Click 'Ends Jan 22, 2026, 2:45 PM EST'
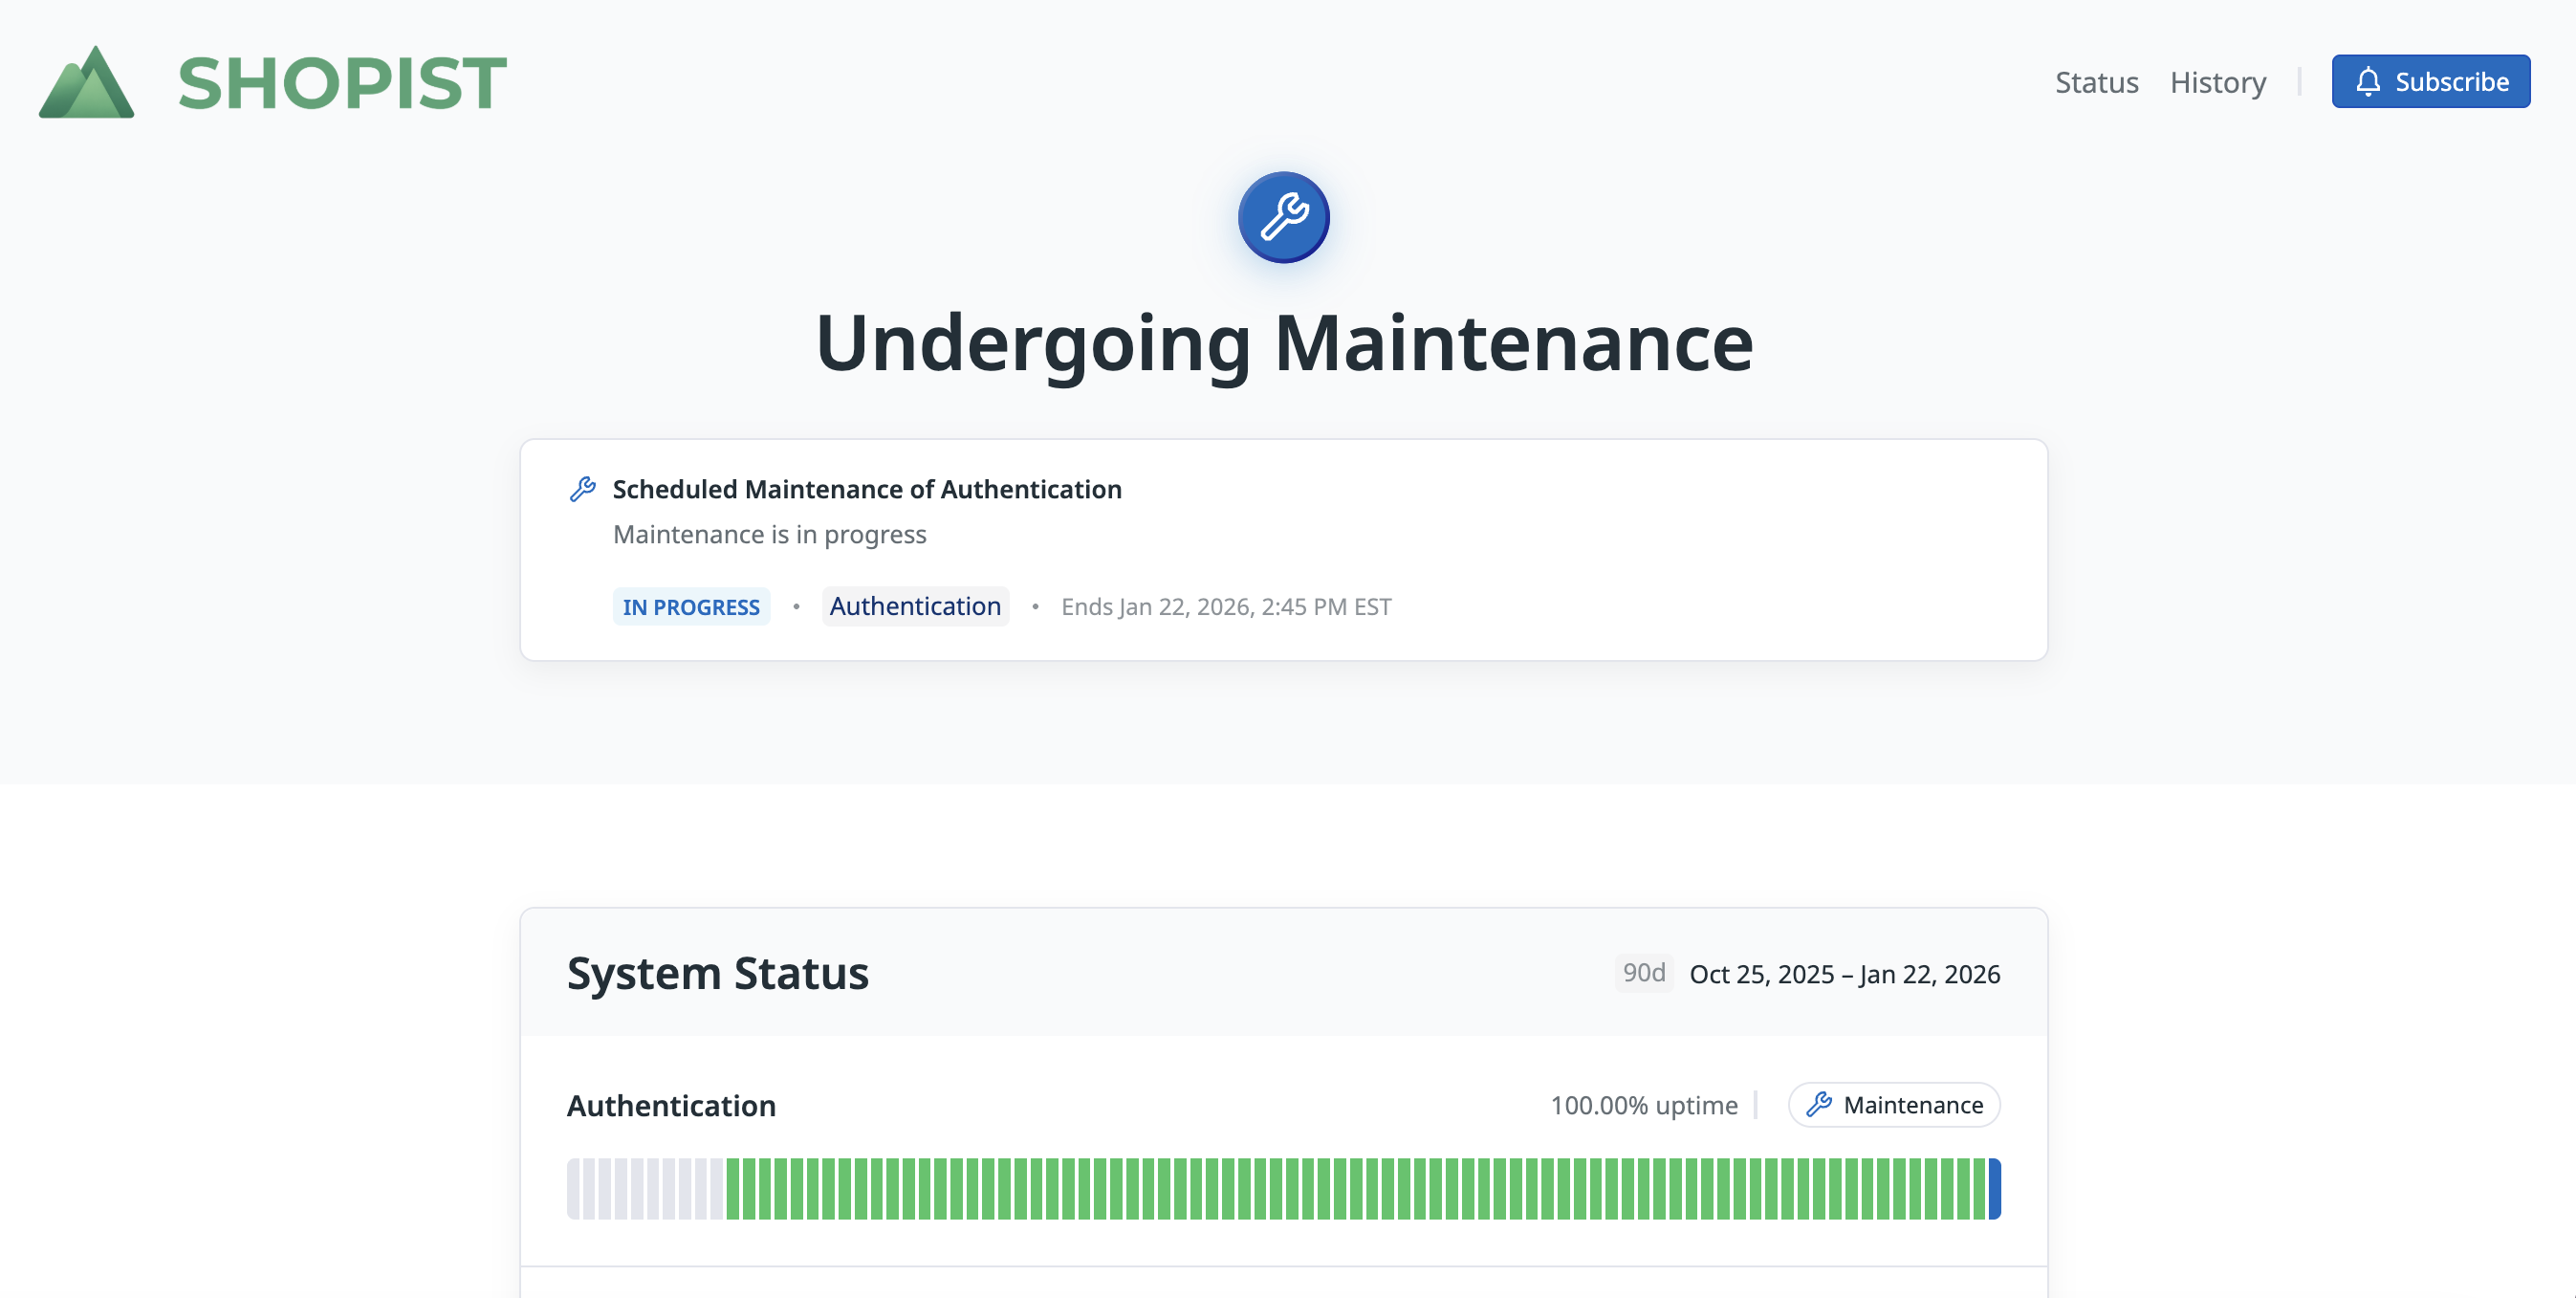This screenshot has height=1298, width=2576. (x=1225, y=607)
